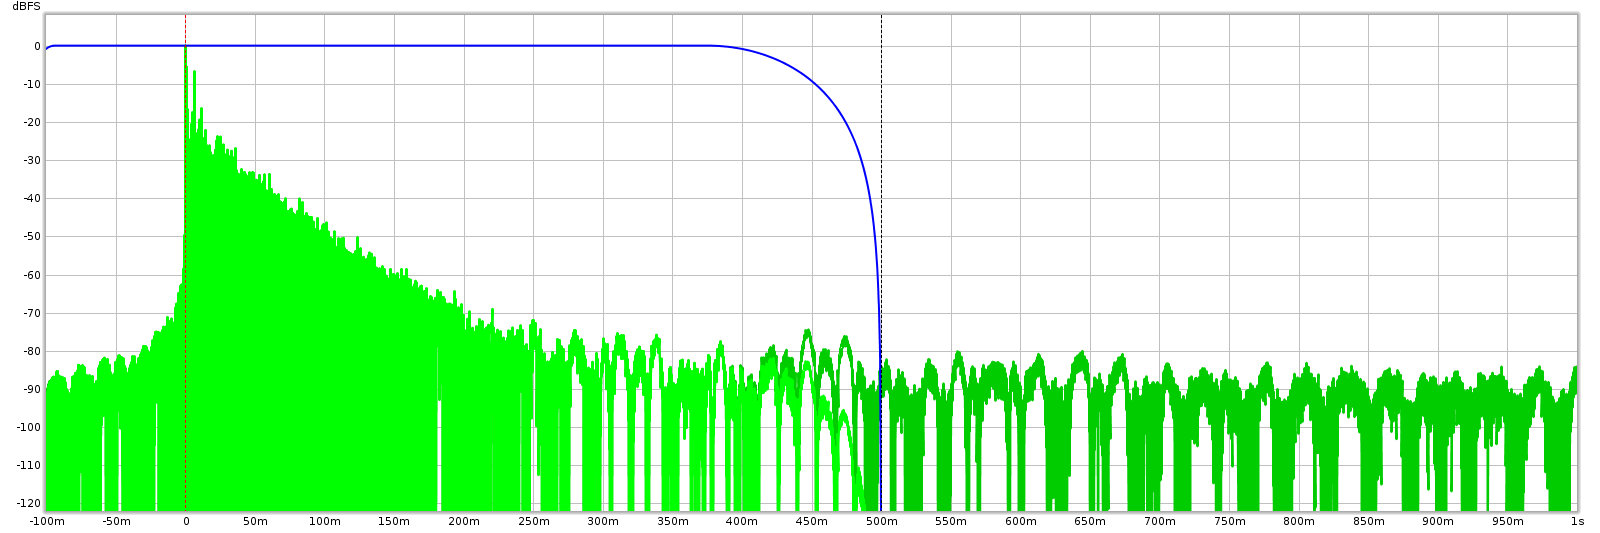Click the 150m time axis label

pyautogui.click(x=394, y=521)
